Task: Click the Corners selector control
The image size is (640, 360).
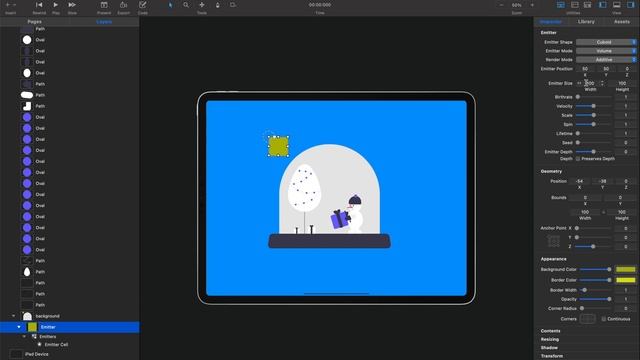Action: coord(588,319)
